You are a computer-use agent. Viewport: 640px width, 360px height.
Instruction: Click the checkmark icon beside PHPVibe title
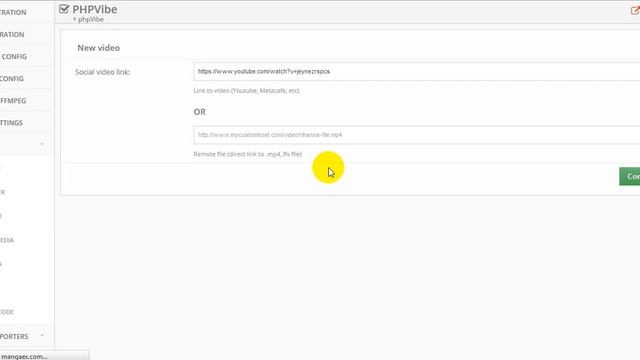(x=64, y=9)
